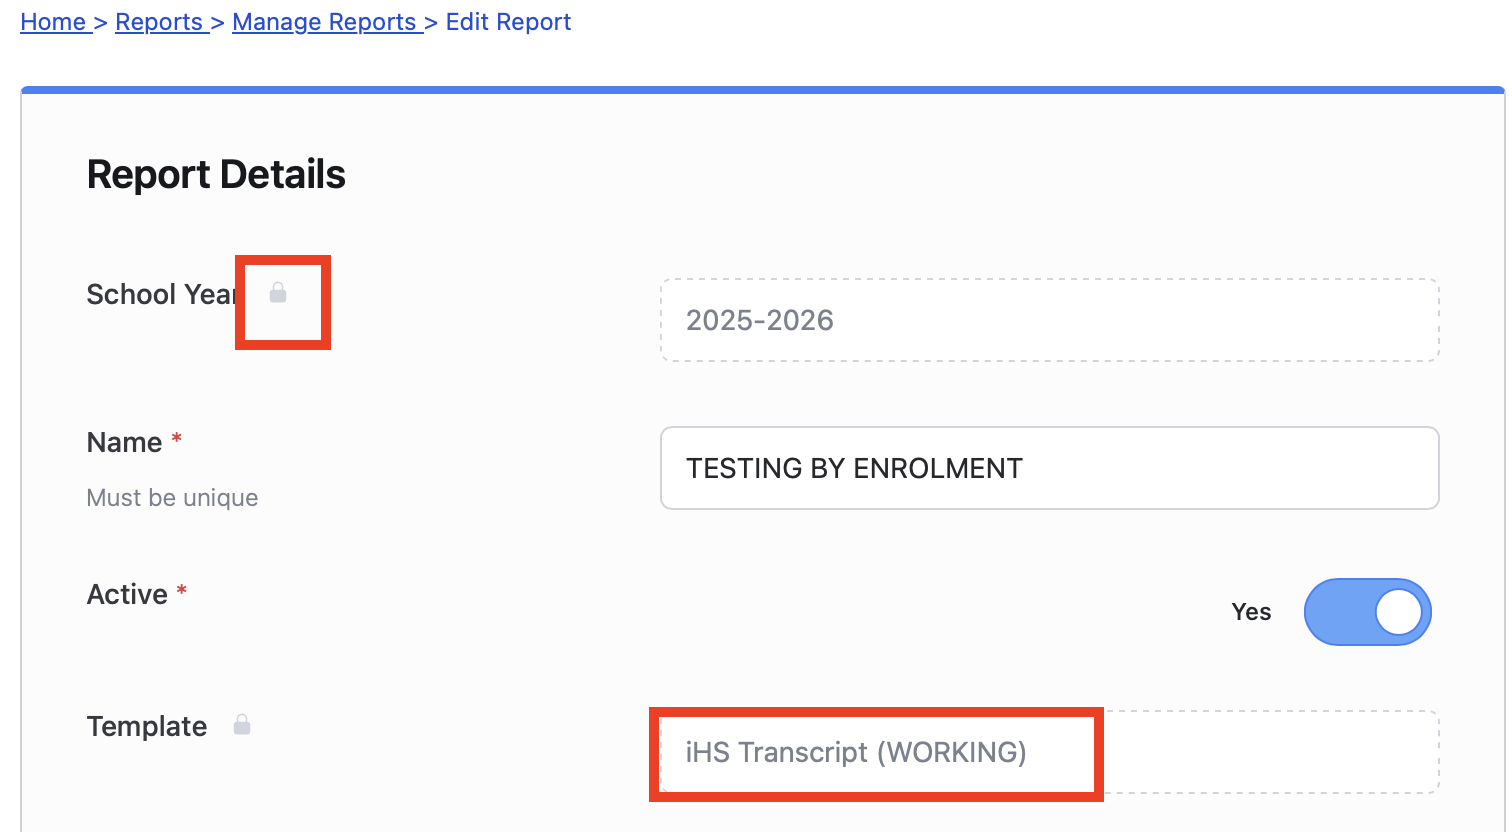Go to Home in the breadcrumb
1512x832 pixels.
tap(53, 22)
